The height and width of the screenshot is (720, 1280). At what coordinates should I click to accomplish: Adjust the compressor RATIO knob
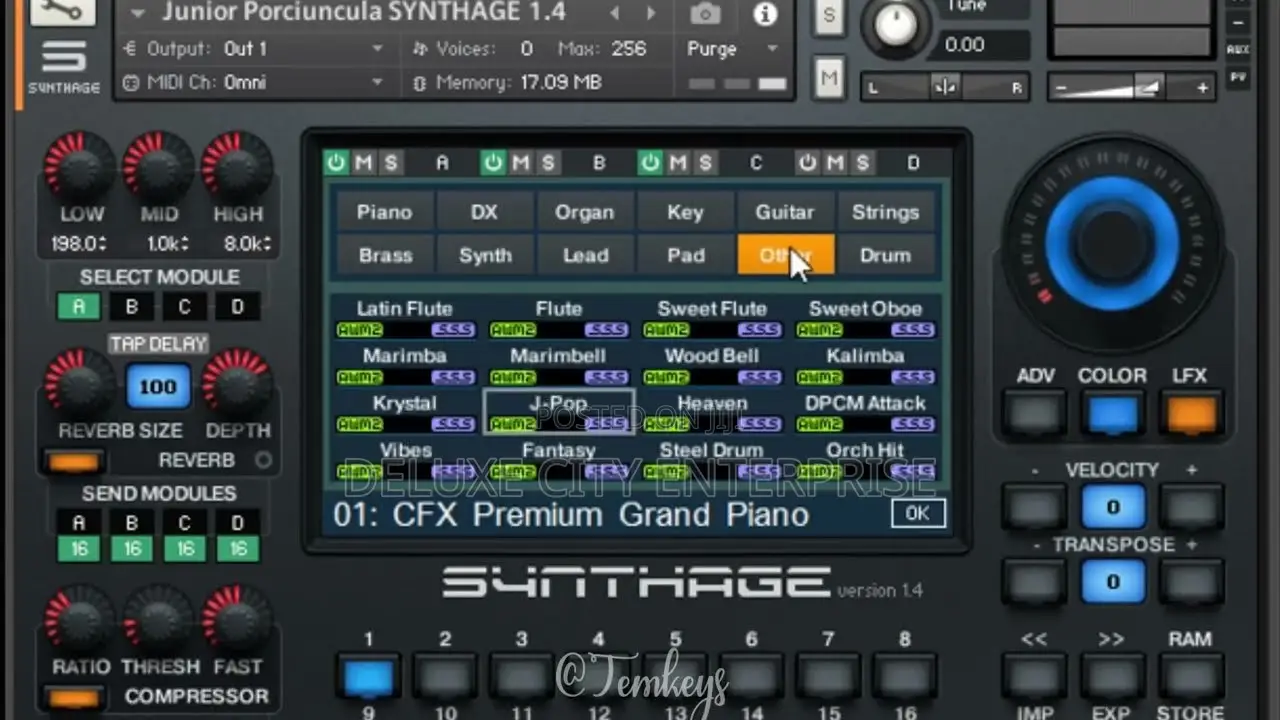[80, 621]
